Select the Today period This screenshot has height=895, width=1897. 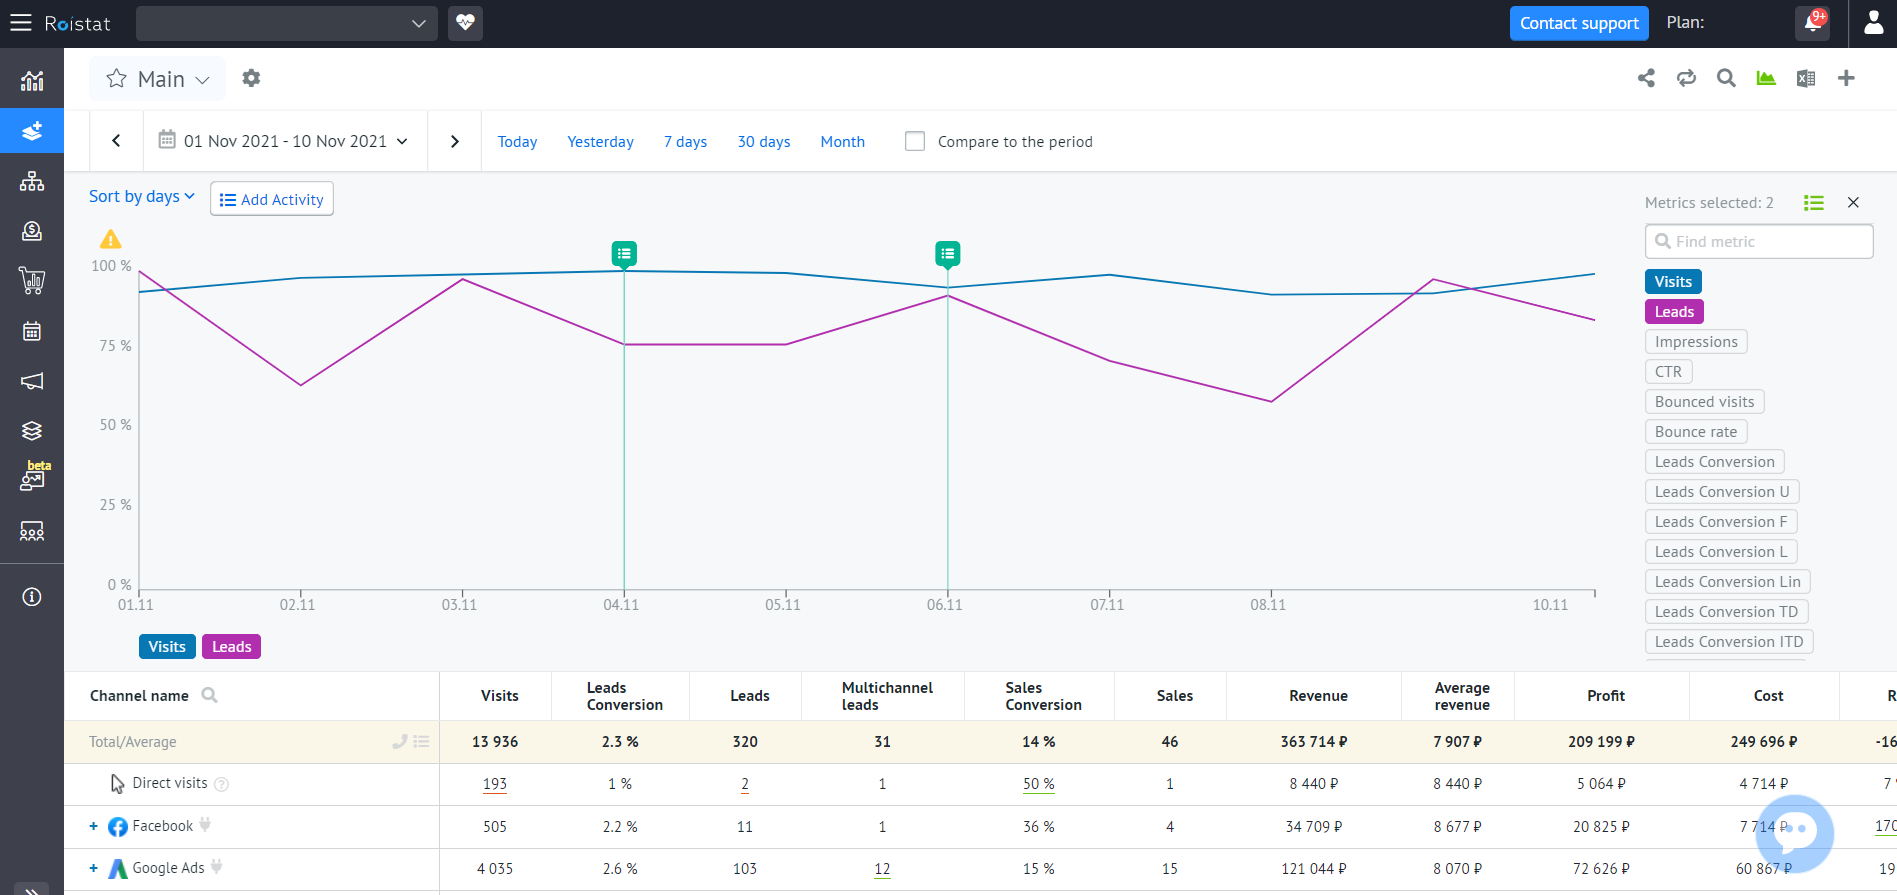pyautogui.click(x=517, y=142)
